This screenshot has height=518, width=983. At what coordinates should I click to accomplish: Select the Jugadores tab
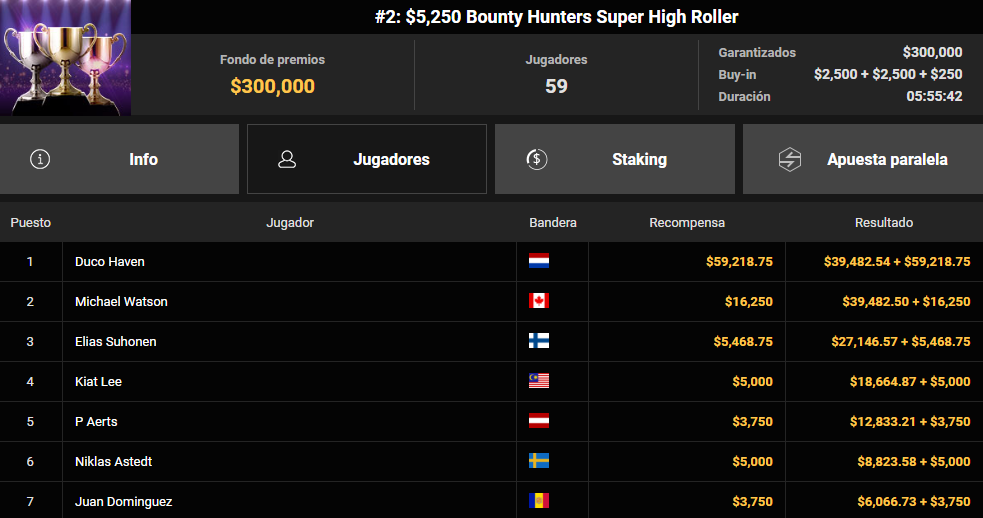click(x=367, y=159)
